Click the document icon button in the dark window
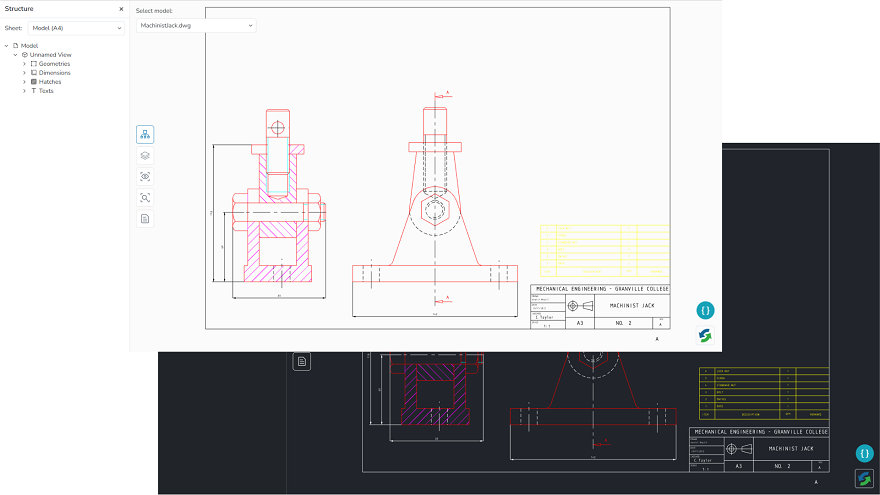This screenshot has height=495, width=880. tap(301, 361)
